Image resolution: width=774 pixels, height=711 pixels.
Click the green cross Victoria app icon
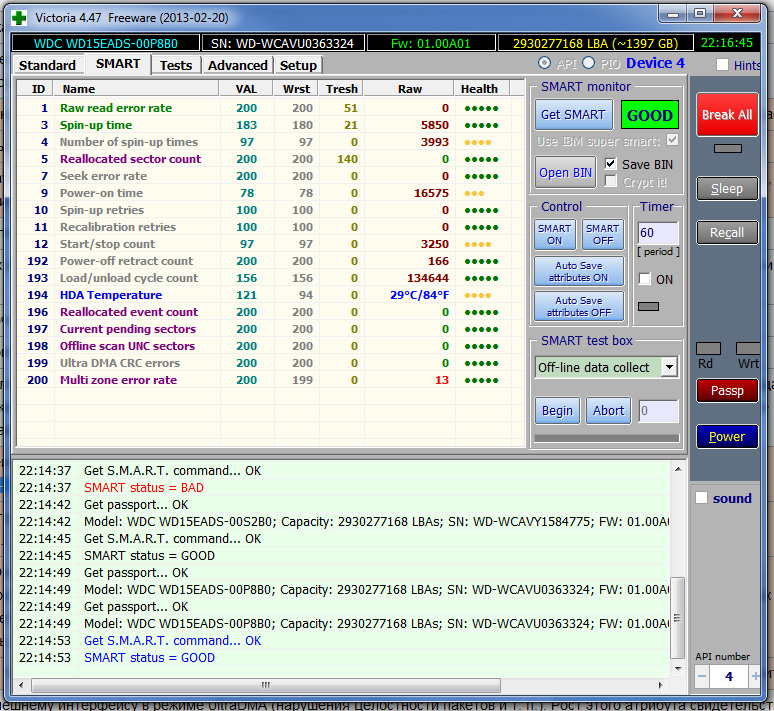(19, 16)
